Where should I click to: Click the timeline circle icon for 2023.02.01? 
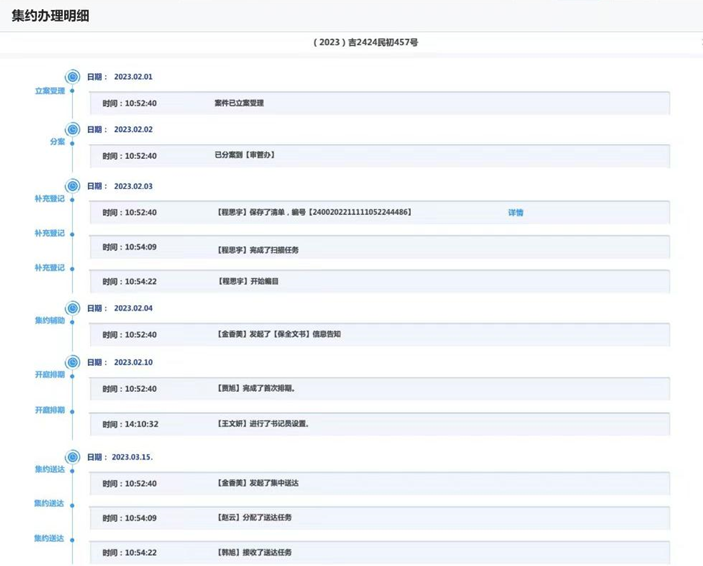click(x=72, y=77)
